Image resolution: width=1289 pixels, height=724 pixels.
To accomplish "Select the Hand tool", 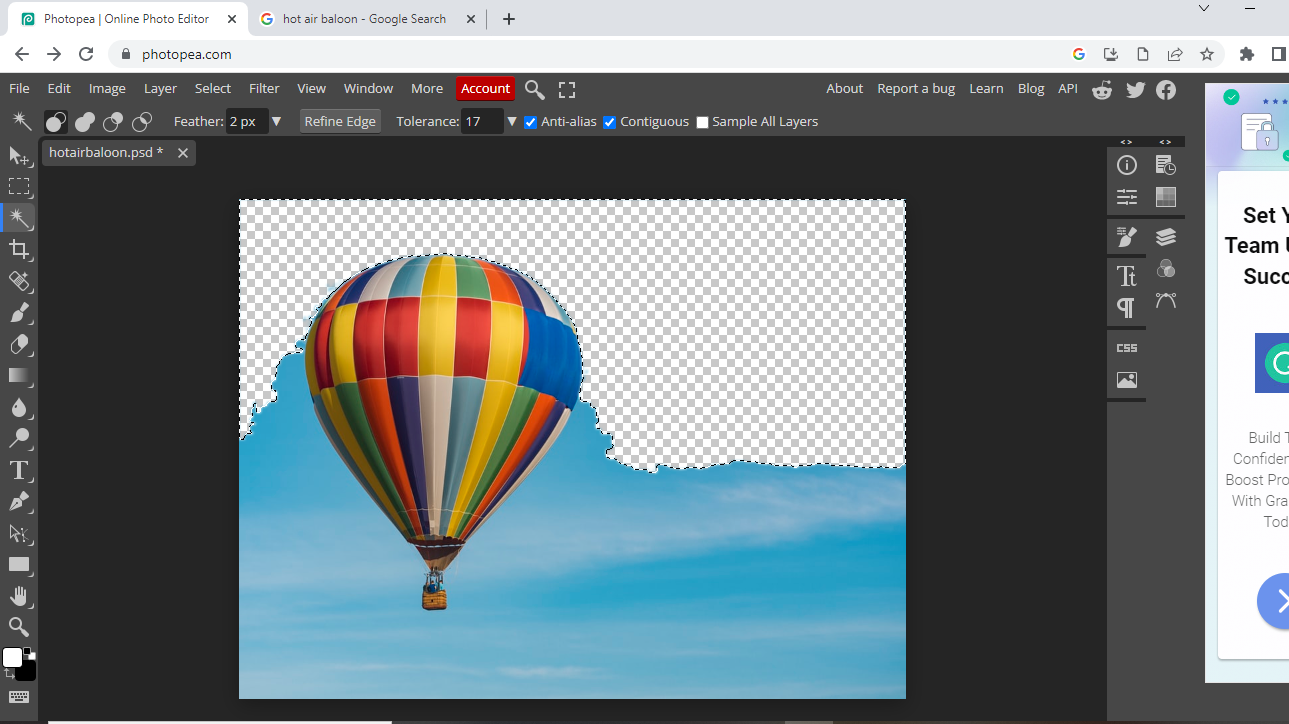I will tap(19, 596).
